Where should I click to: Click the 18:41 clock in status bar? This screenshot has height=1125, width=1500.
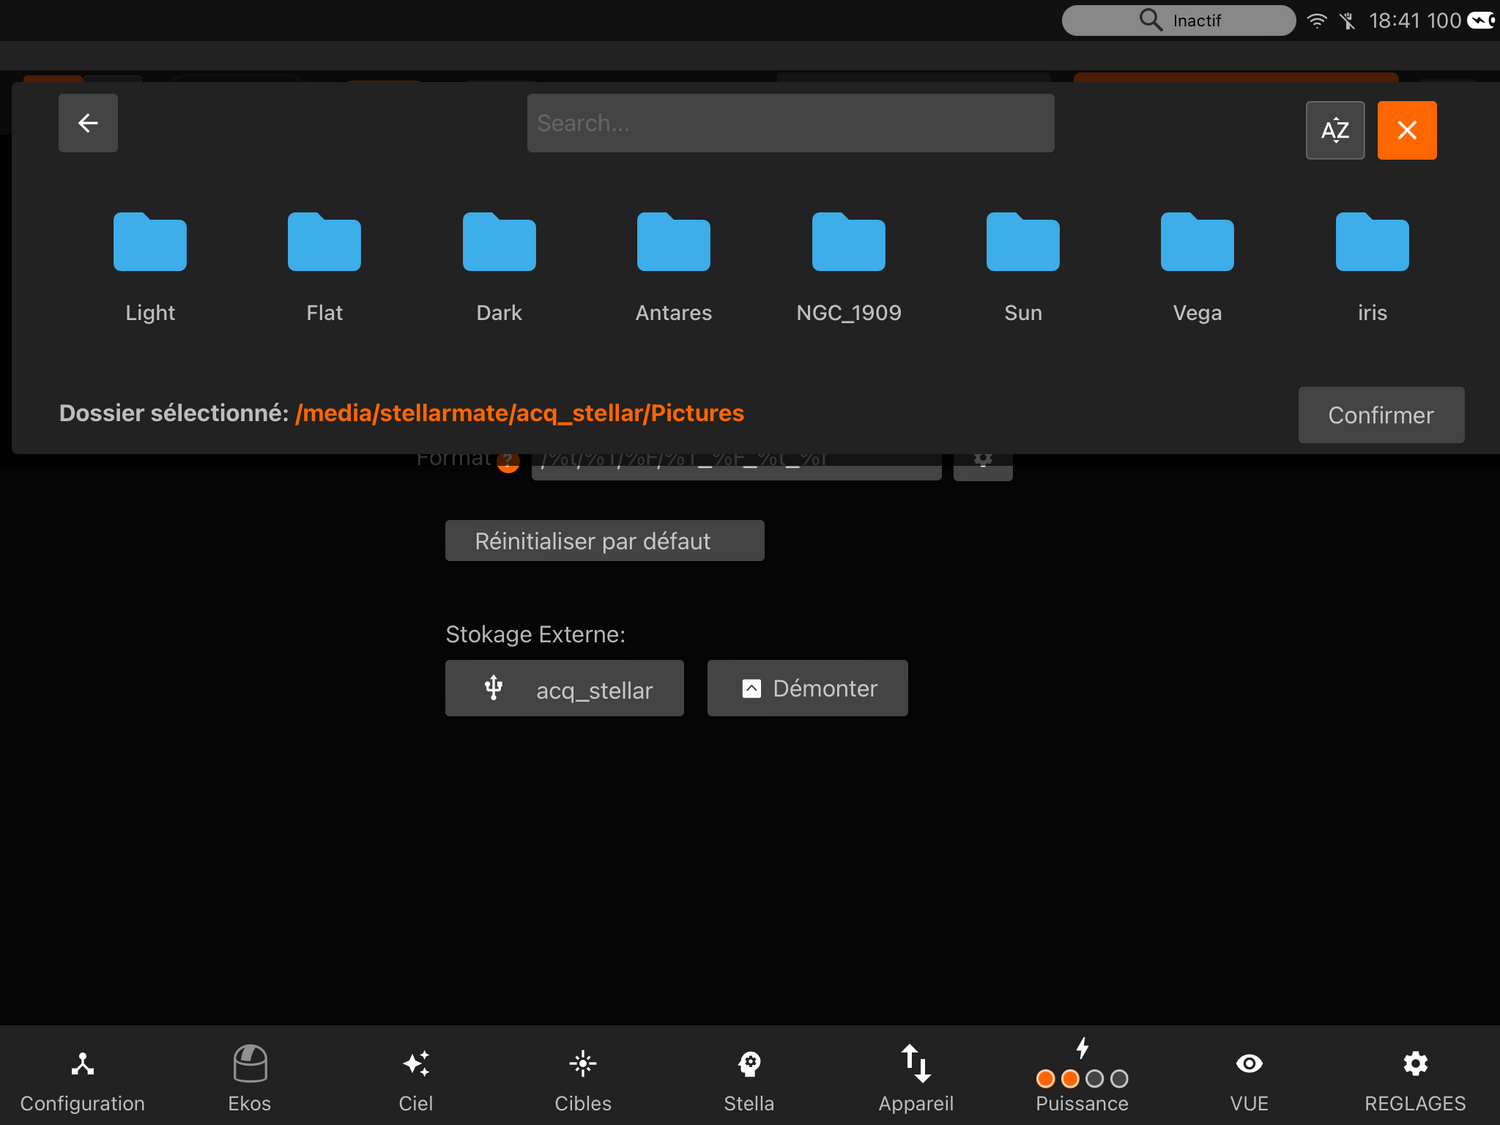[1394, 20]
